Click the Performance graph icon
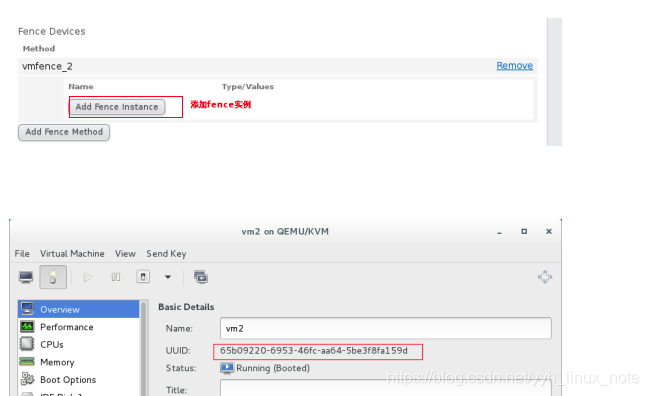649x396 pixels. 27,326
